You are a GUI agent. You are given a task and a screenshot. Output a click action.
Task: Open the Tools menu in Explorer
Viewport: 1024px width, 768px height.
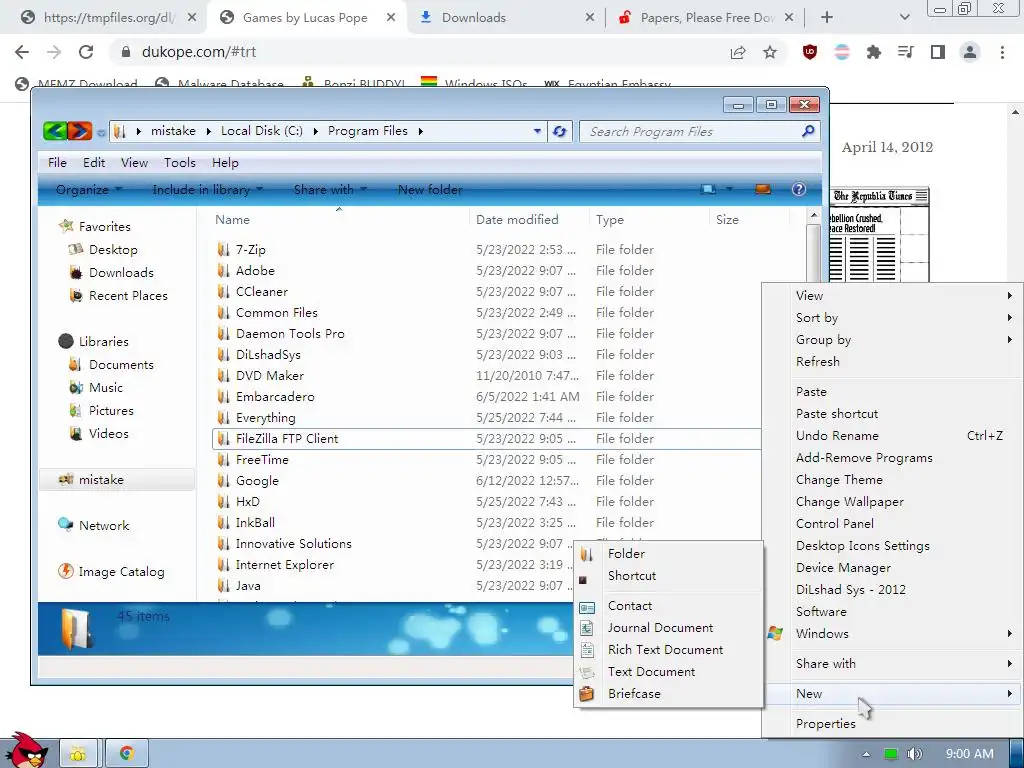coord(180,163)
